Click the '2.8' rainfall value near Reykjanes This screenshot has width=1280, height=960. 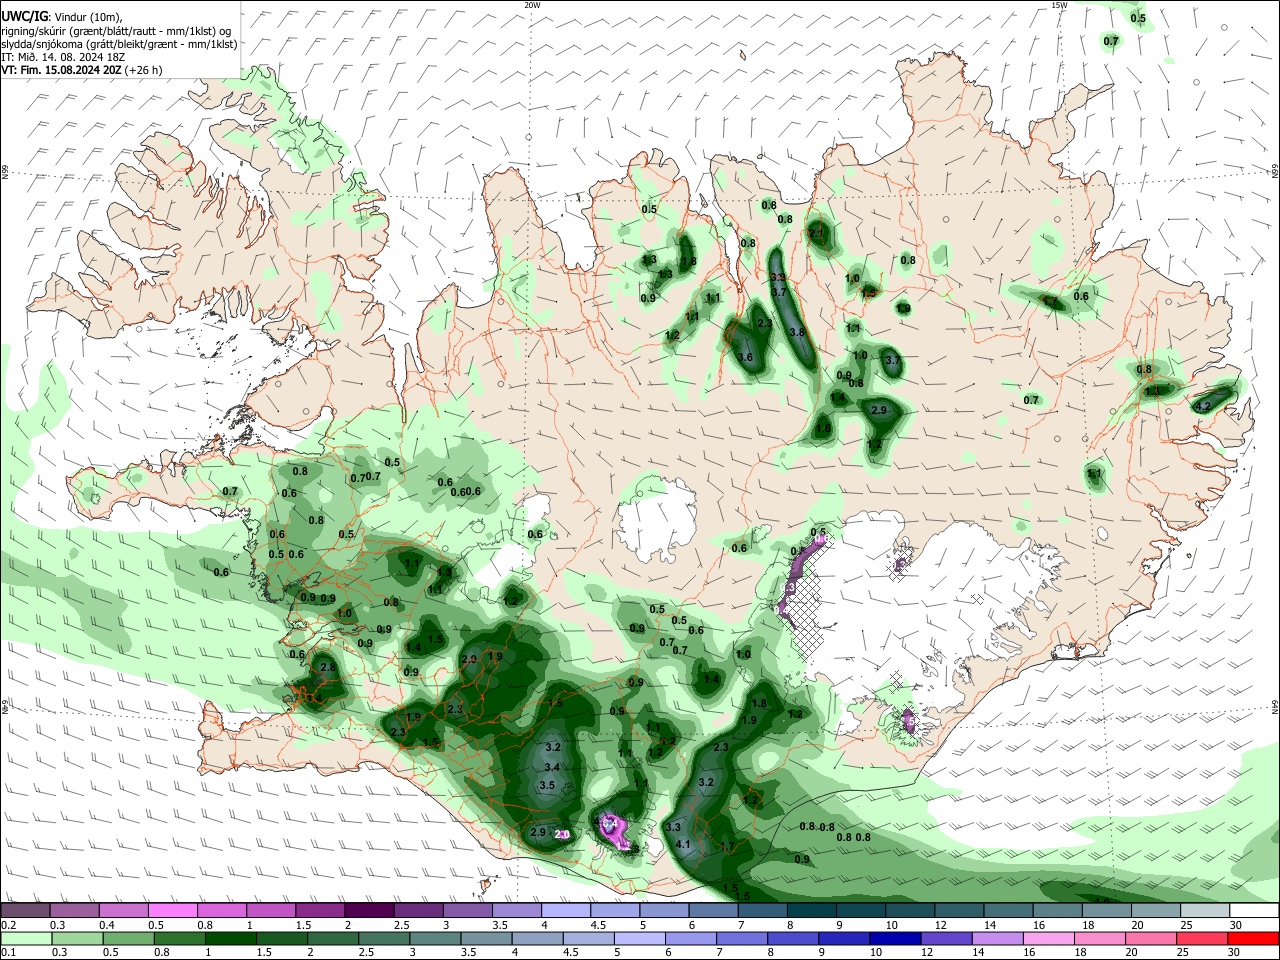click(x=326, y=667)
